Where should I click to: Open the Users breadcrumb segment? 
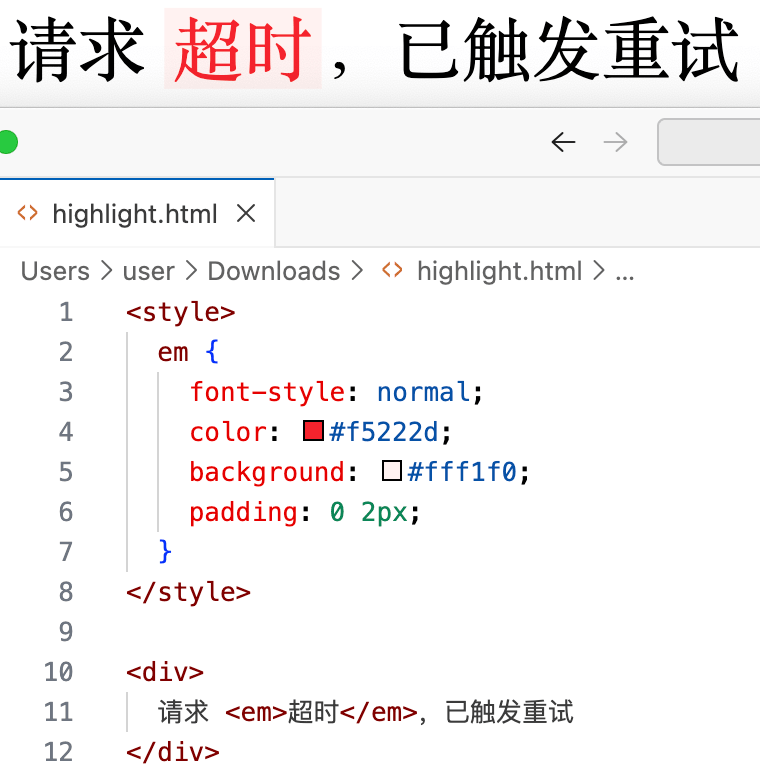pyautogui.click(x=55, y=271)
